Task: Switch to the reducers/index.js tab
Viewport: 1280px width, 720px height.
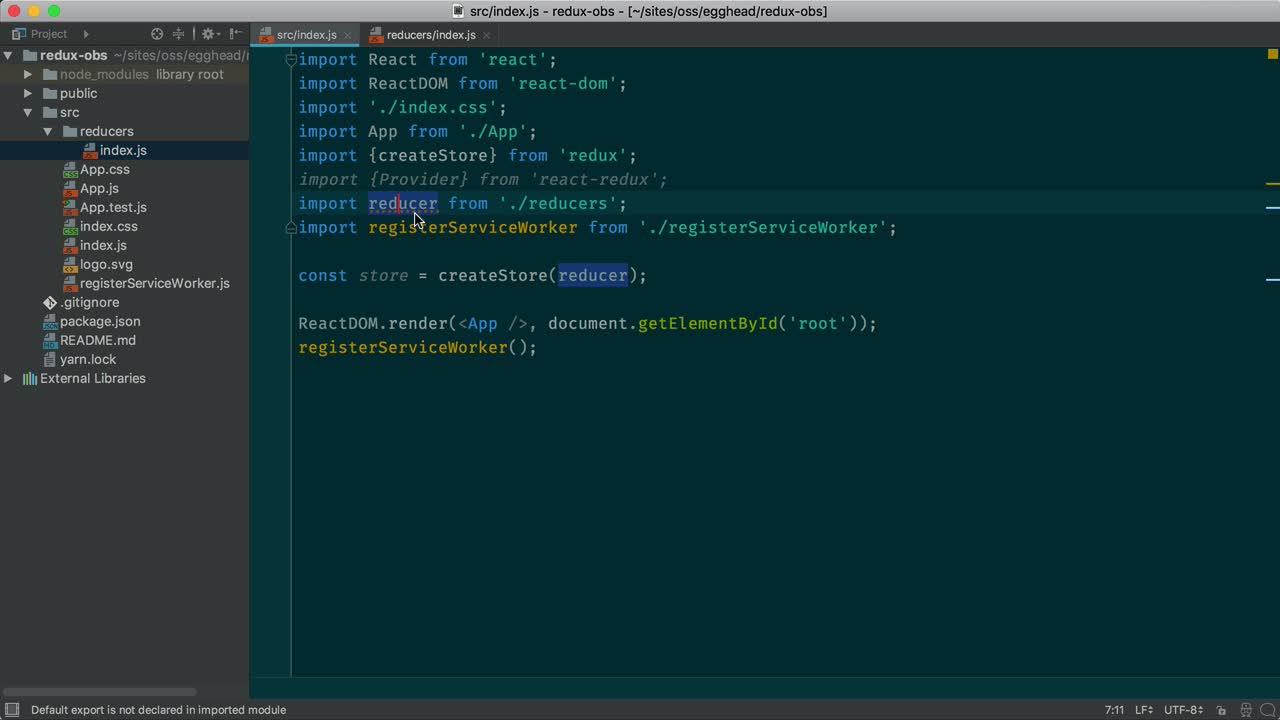Action: [x=430, y=35]
